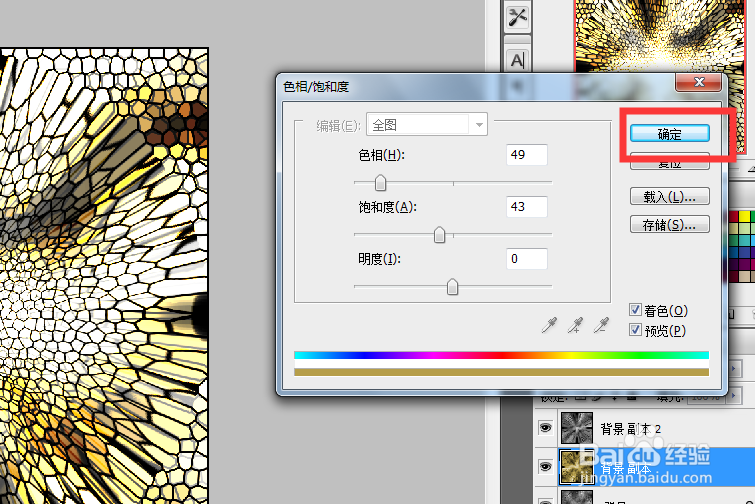Viewport: 755px width, 504px height.
Task: Select the add-to-sample eyedropper (plus)
Action: [575, 325]
